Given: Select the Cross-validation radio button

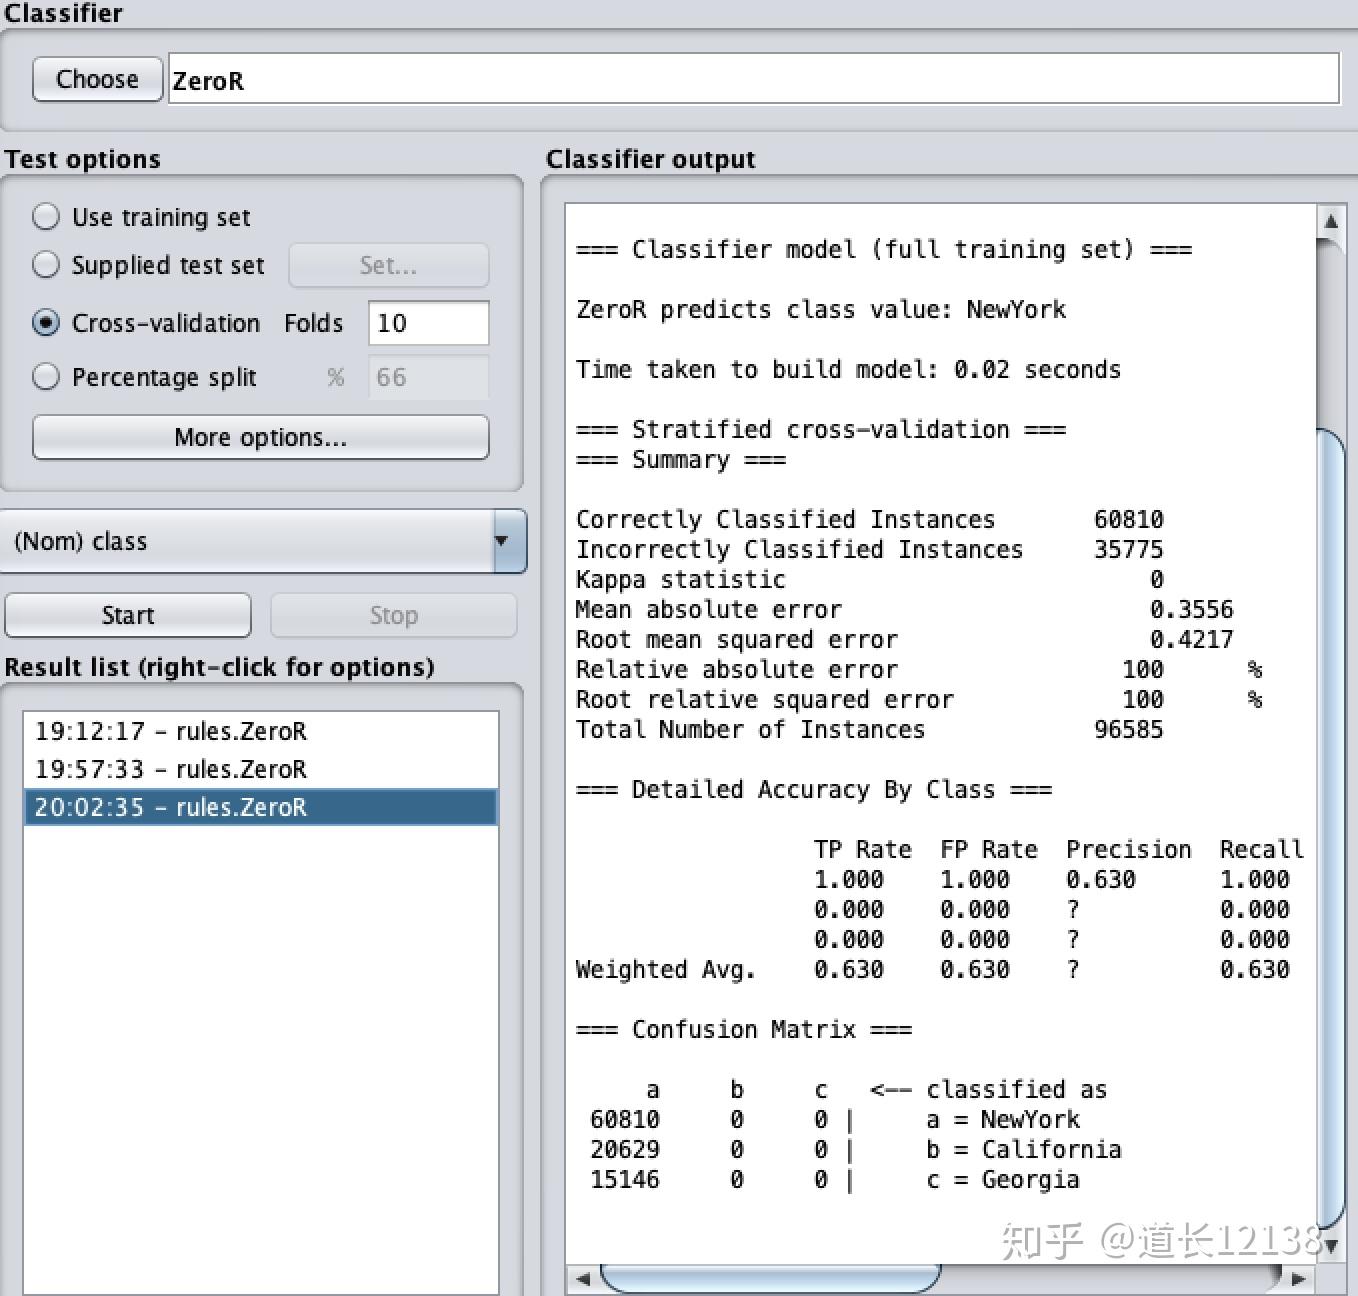Looking at the screenshot, I should pos(46,323).
